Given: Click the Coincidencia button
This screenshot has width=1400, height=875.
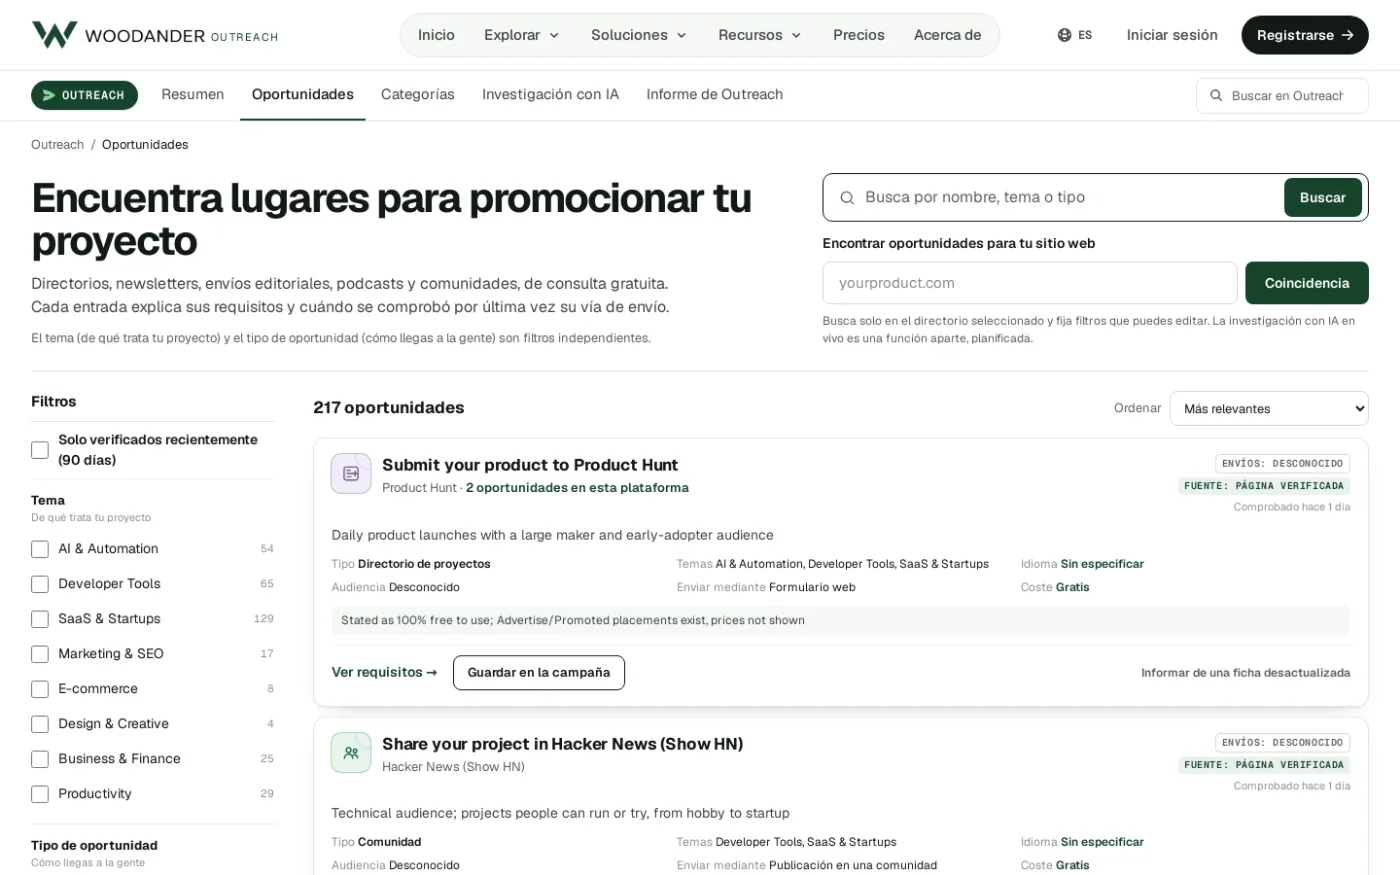Looking at the screenshot, I should pos(1307,283).
